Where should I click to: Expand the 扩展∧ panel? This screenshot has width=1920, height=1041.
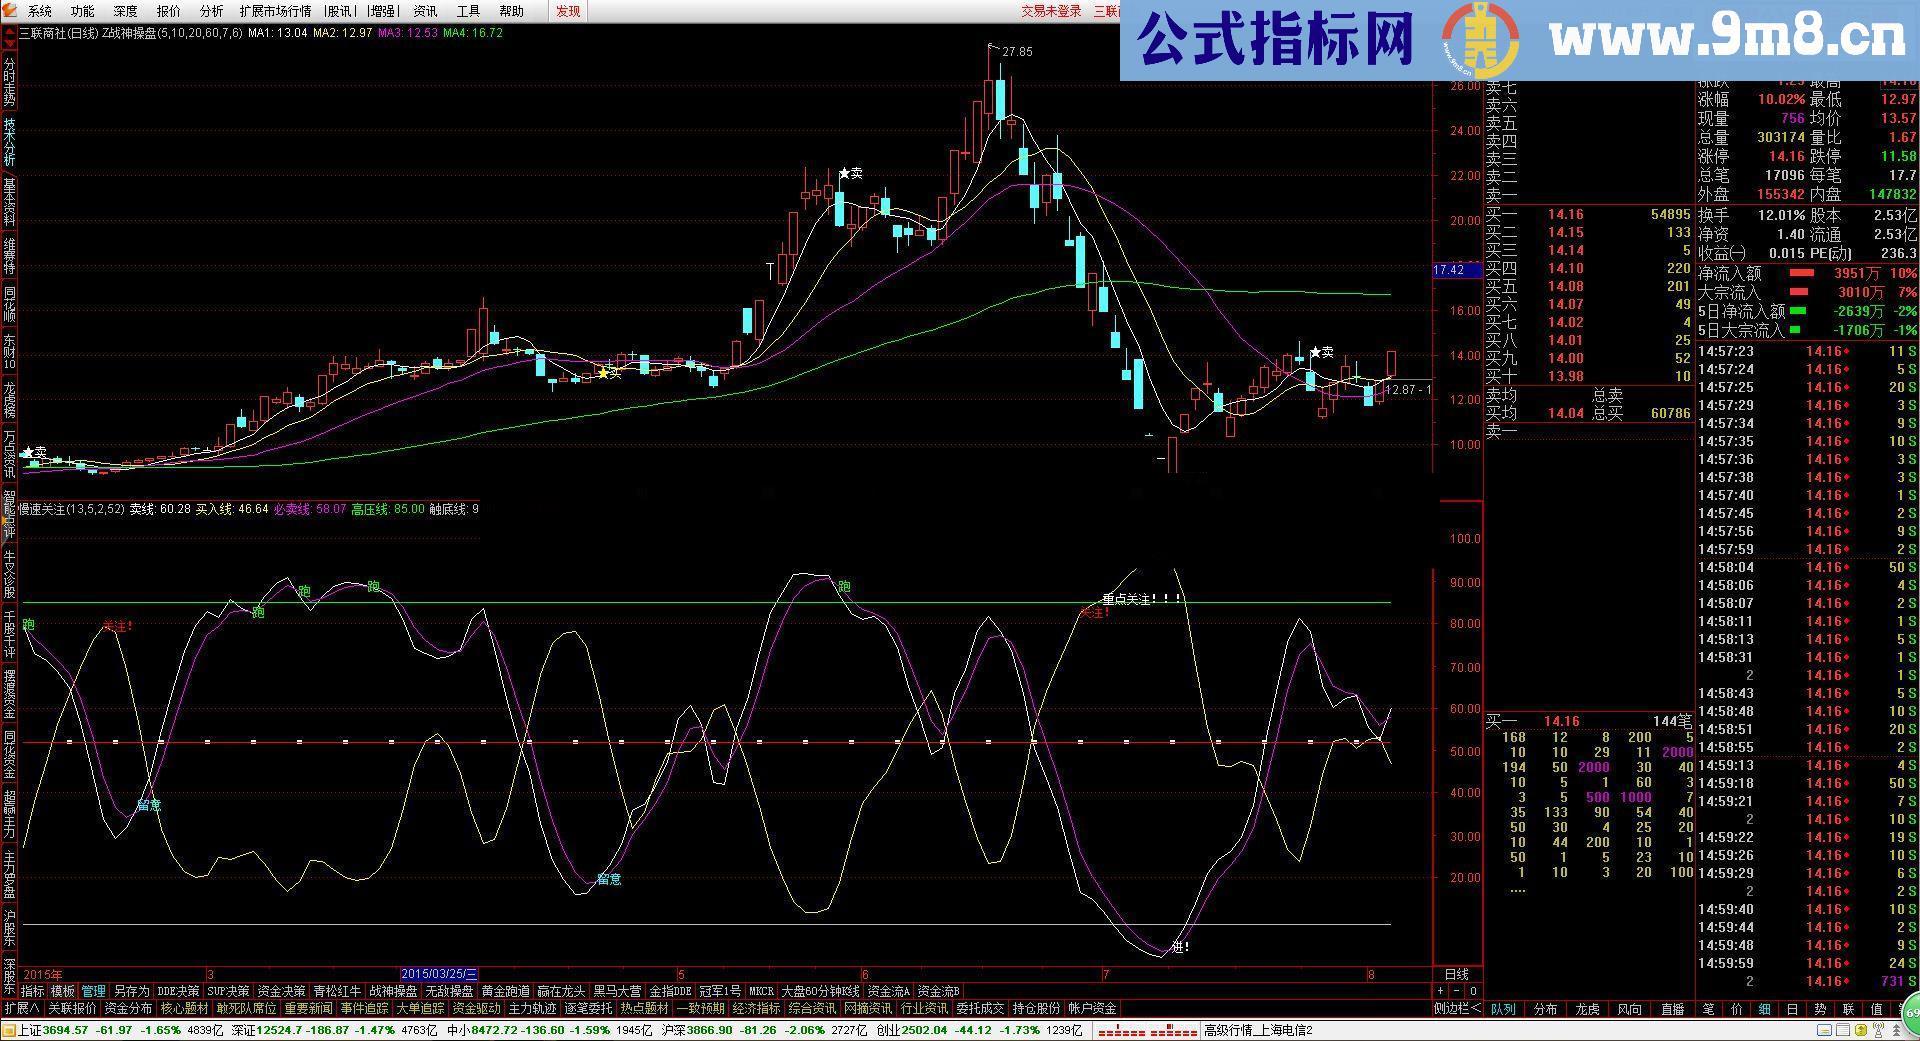(21, 1008)
